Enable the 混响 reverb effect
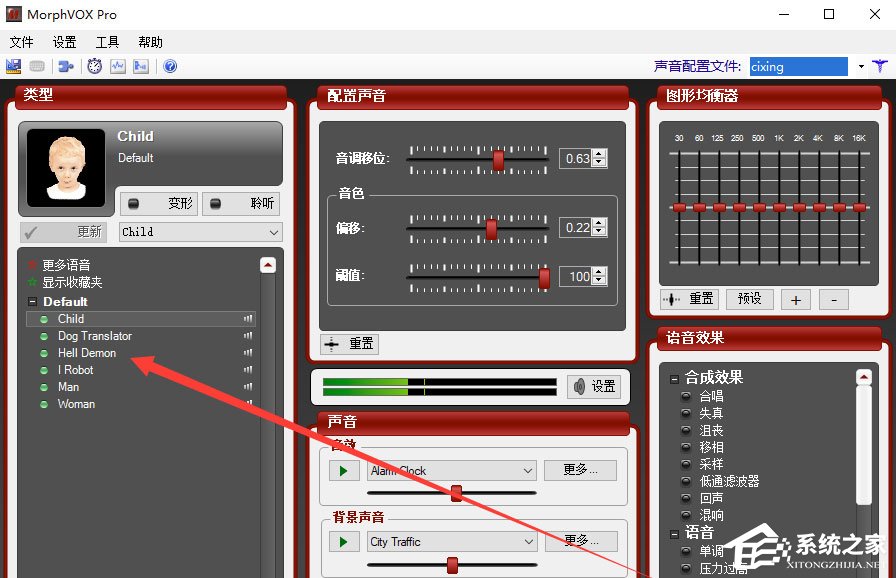The width and height of the screenshot is (896, 578). [686, 515]
